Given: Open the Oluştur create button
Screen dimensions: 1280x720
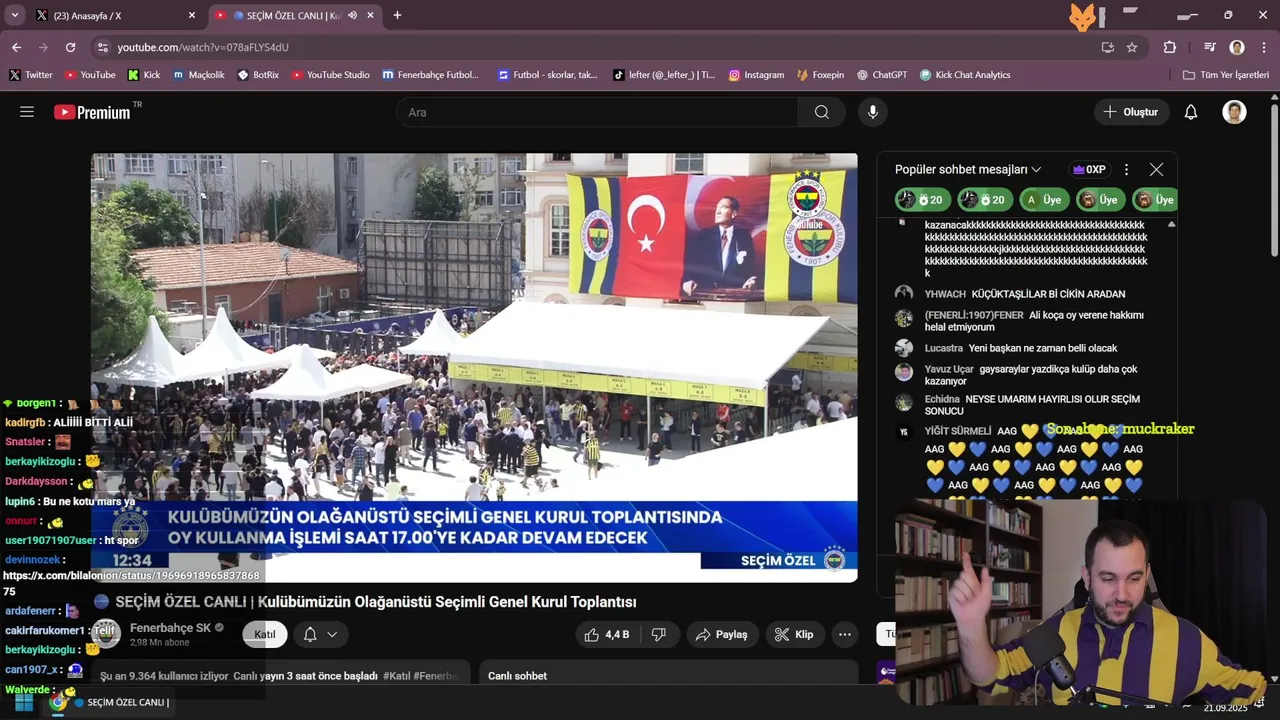Looking at the screenshot, I should (1131, 112).
